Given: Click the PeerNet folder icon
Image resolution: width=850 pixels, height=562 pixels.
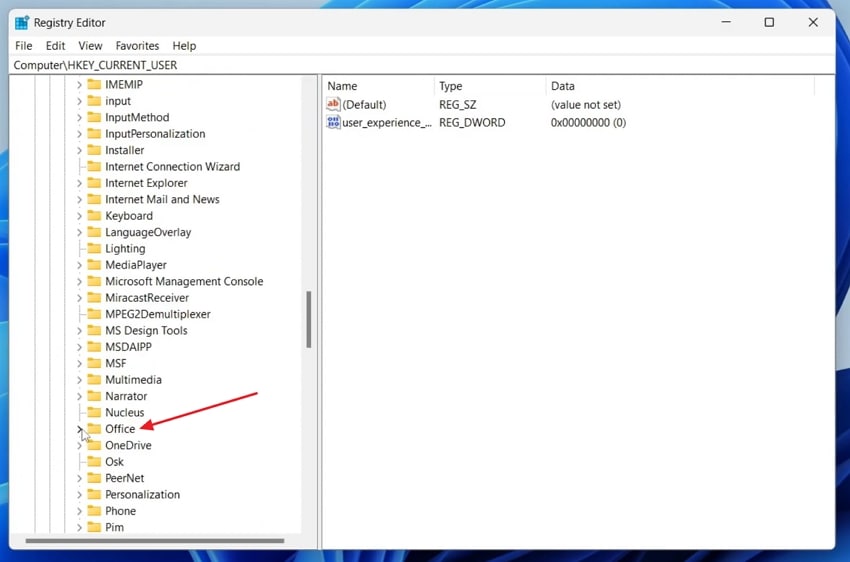Looking at the screenshot, I should (x=94, y=478).
